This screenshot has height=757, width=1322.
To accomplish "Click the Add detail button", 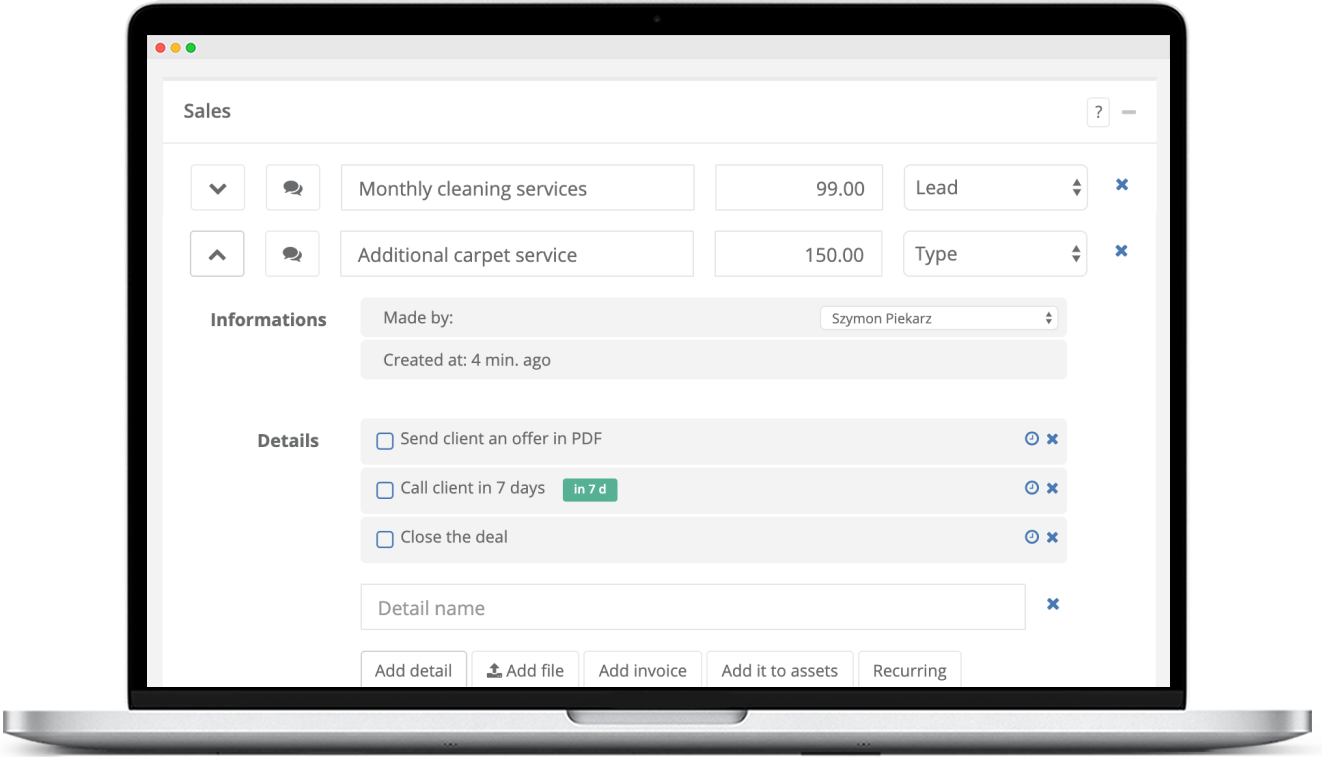I will [x=414, y=670].
